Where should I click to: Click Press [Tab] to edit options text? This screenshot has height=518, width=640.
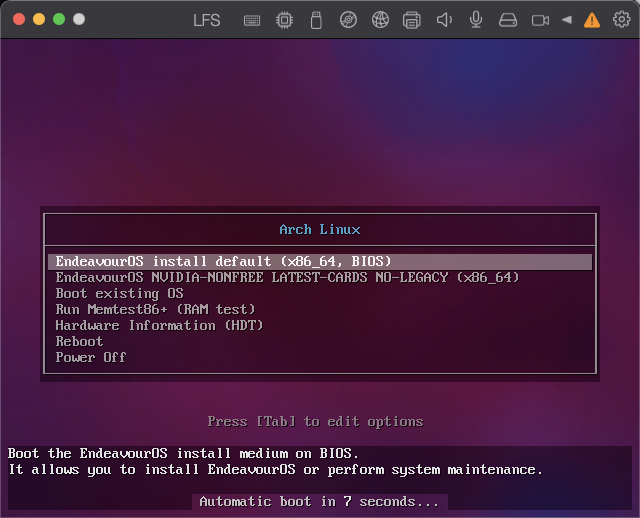(x=316, y=422)
